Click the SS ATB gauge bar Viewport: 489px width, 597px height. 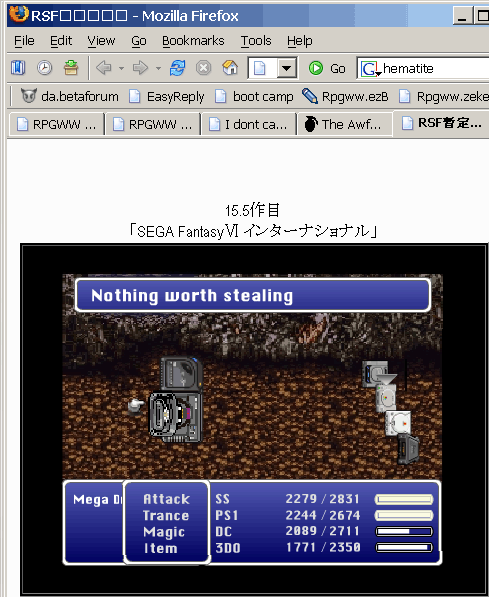(404, 499)
